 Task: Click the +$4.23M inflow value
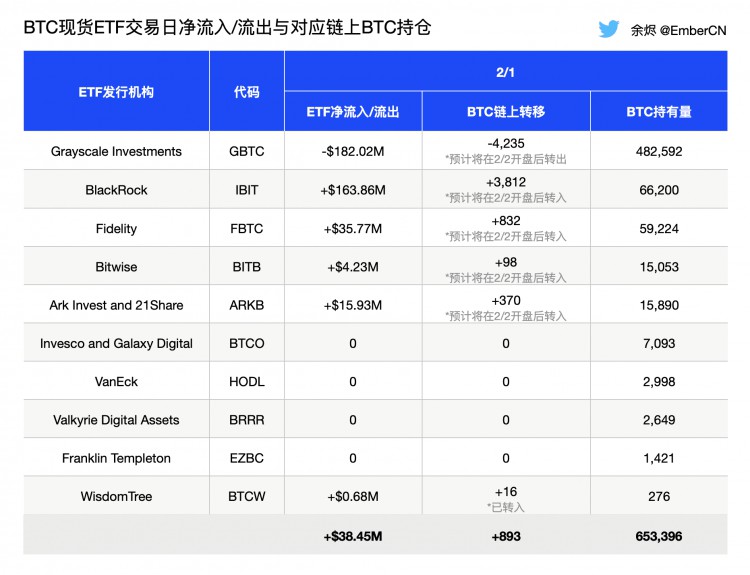tap(353, 267)
